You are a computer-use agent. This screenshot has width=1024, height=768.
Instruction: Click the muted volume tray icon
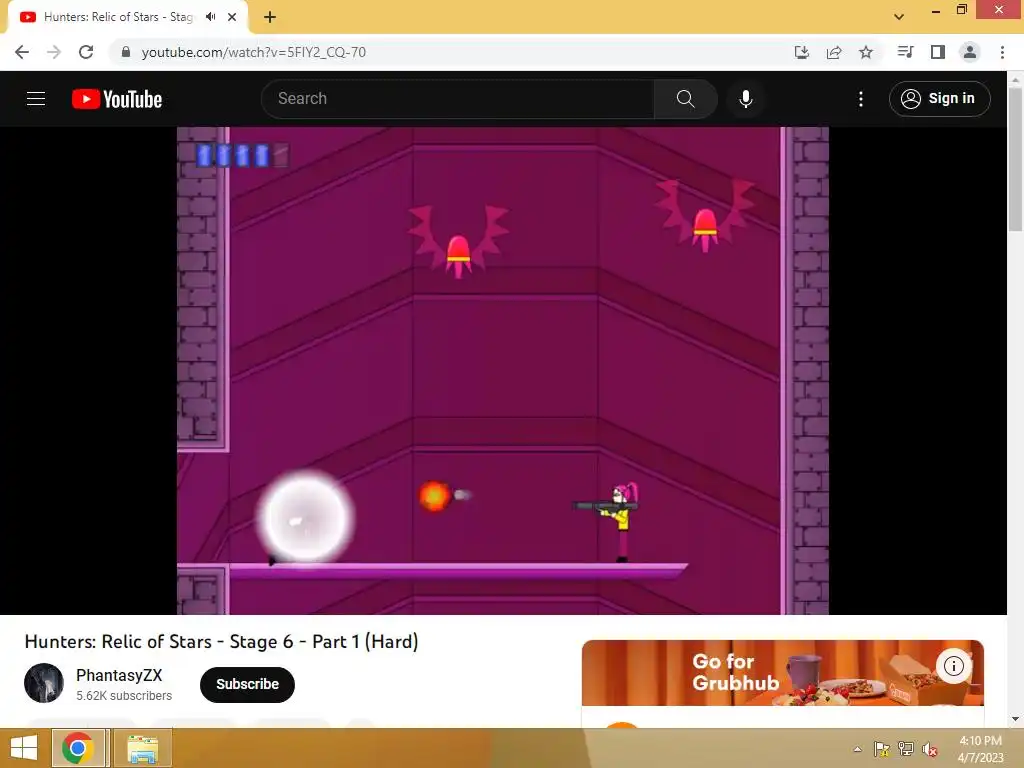click(929, 749)
